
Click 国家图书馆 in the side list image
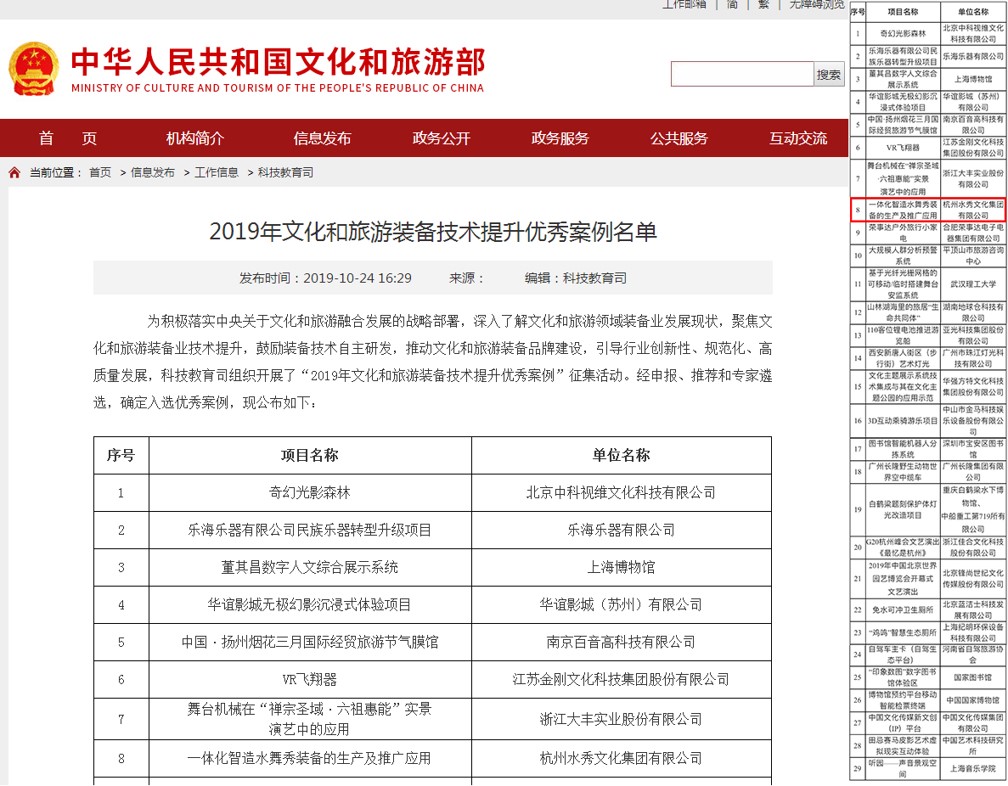(x=973, y=677)
